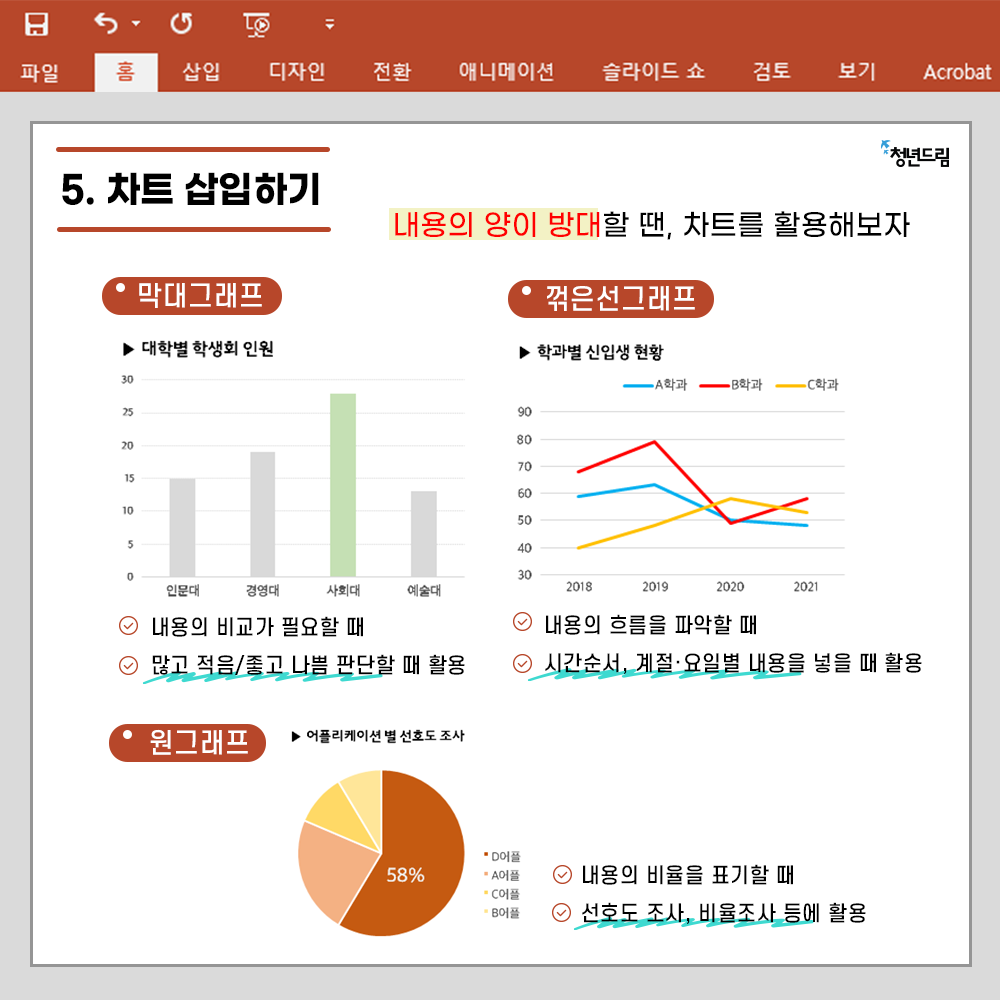Click the Undo arrow icon

[x=106, y=23]
